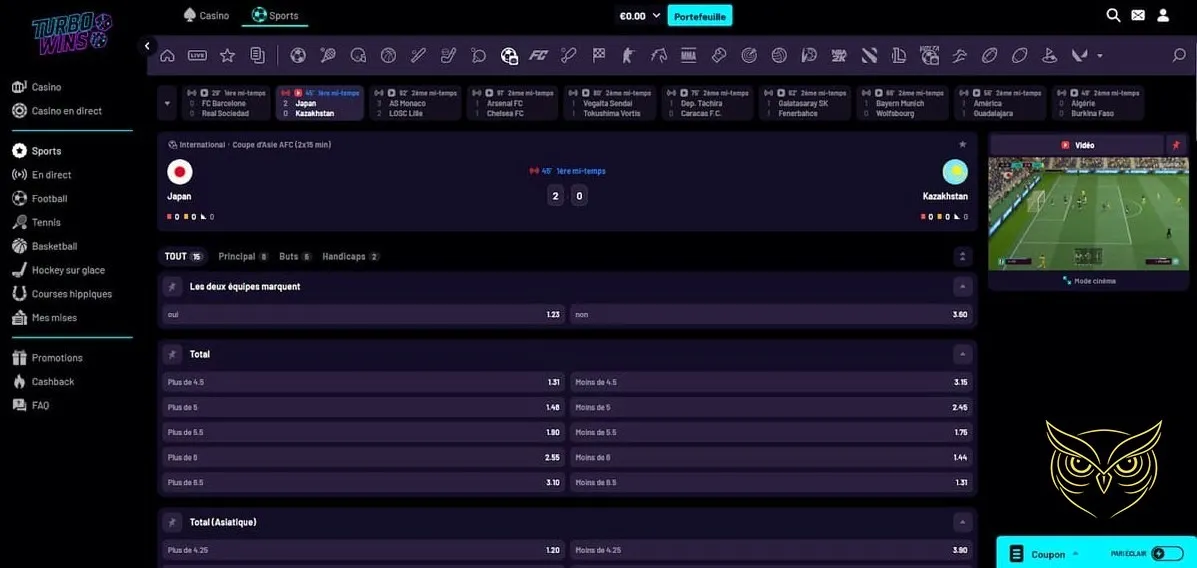Collapse the Total market section

tap(963, 354)
